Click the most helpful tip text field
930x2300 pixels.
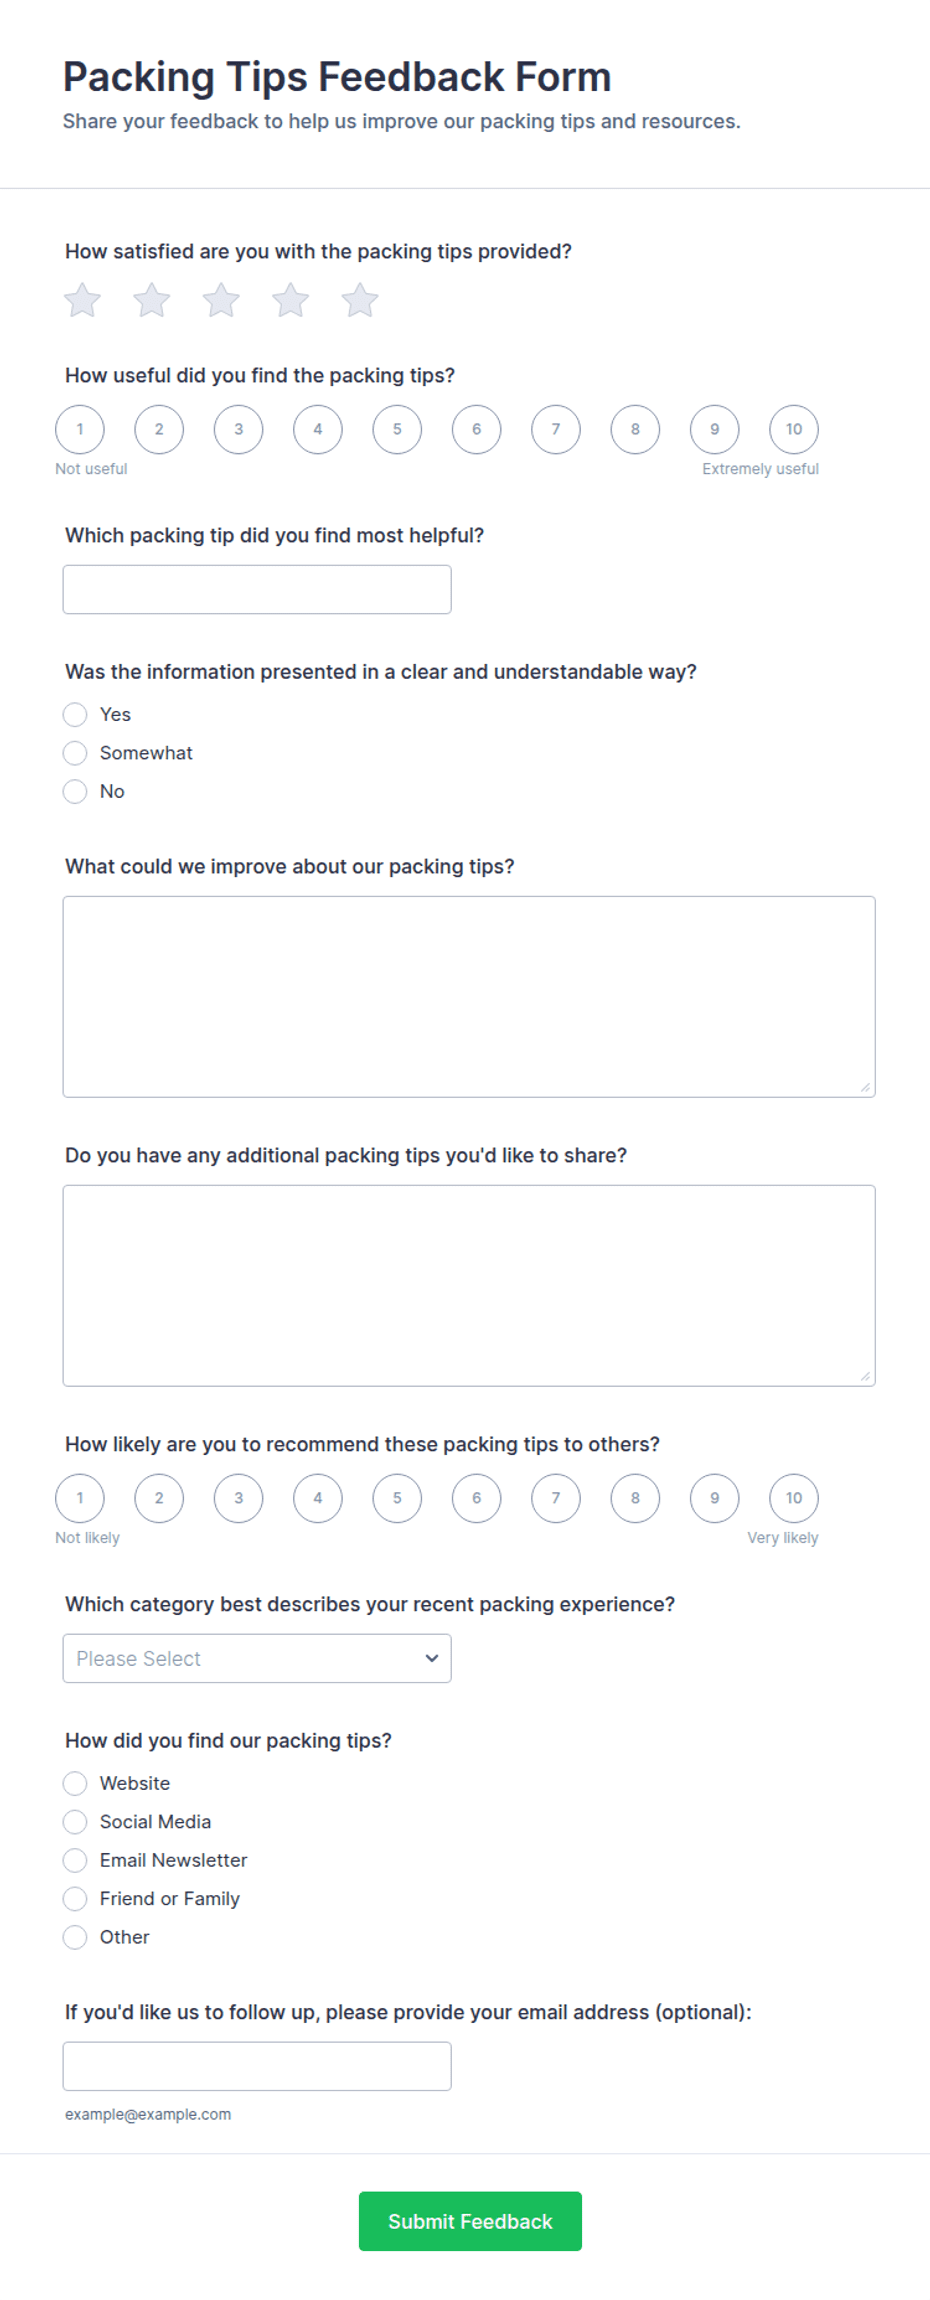tap(257, 590)
